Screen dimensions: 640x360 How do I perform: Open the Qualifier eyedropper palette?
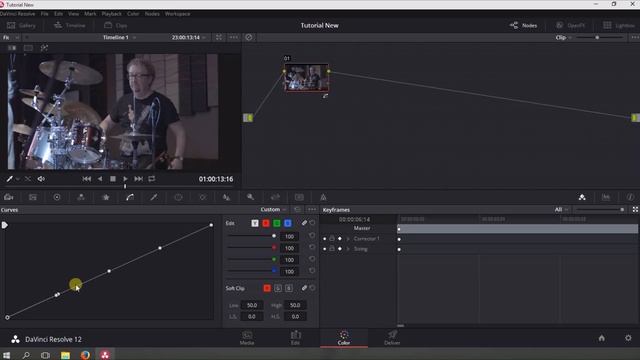tap(154, 197)
